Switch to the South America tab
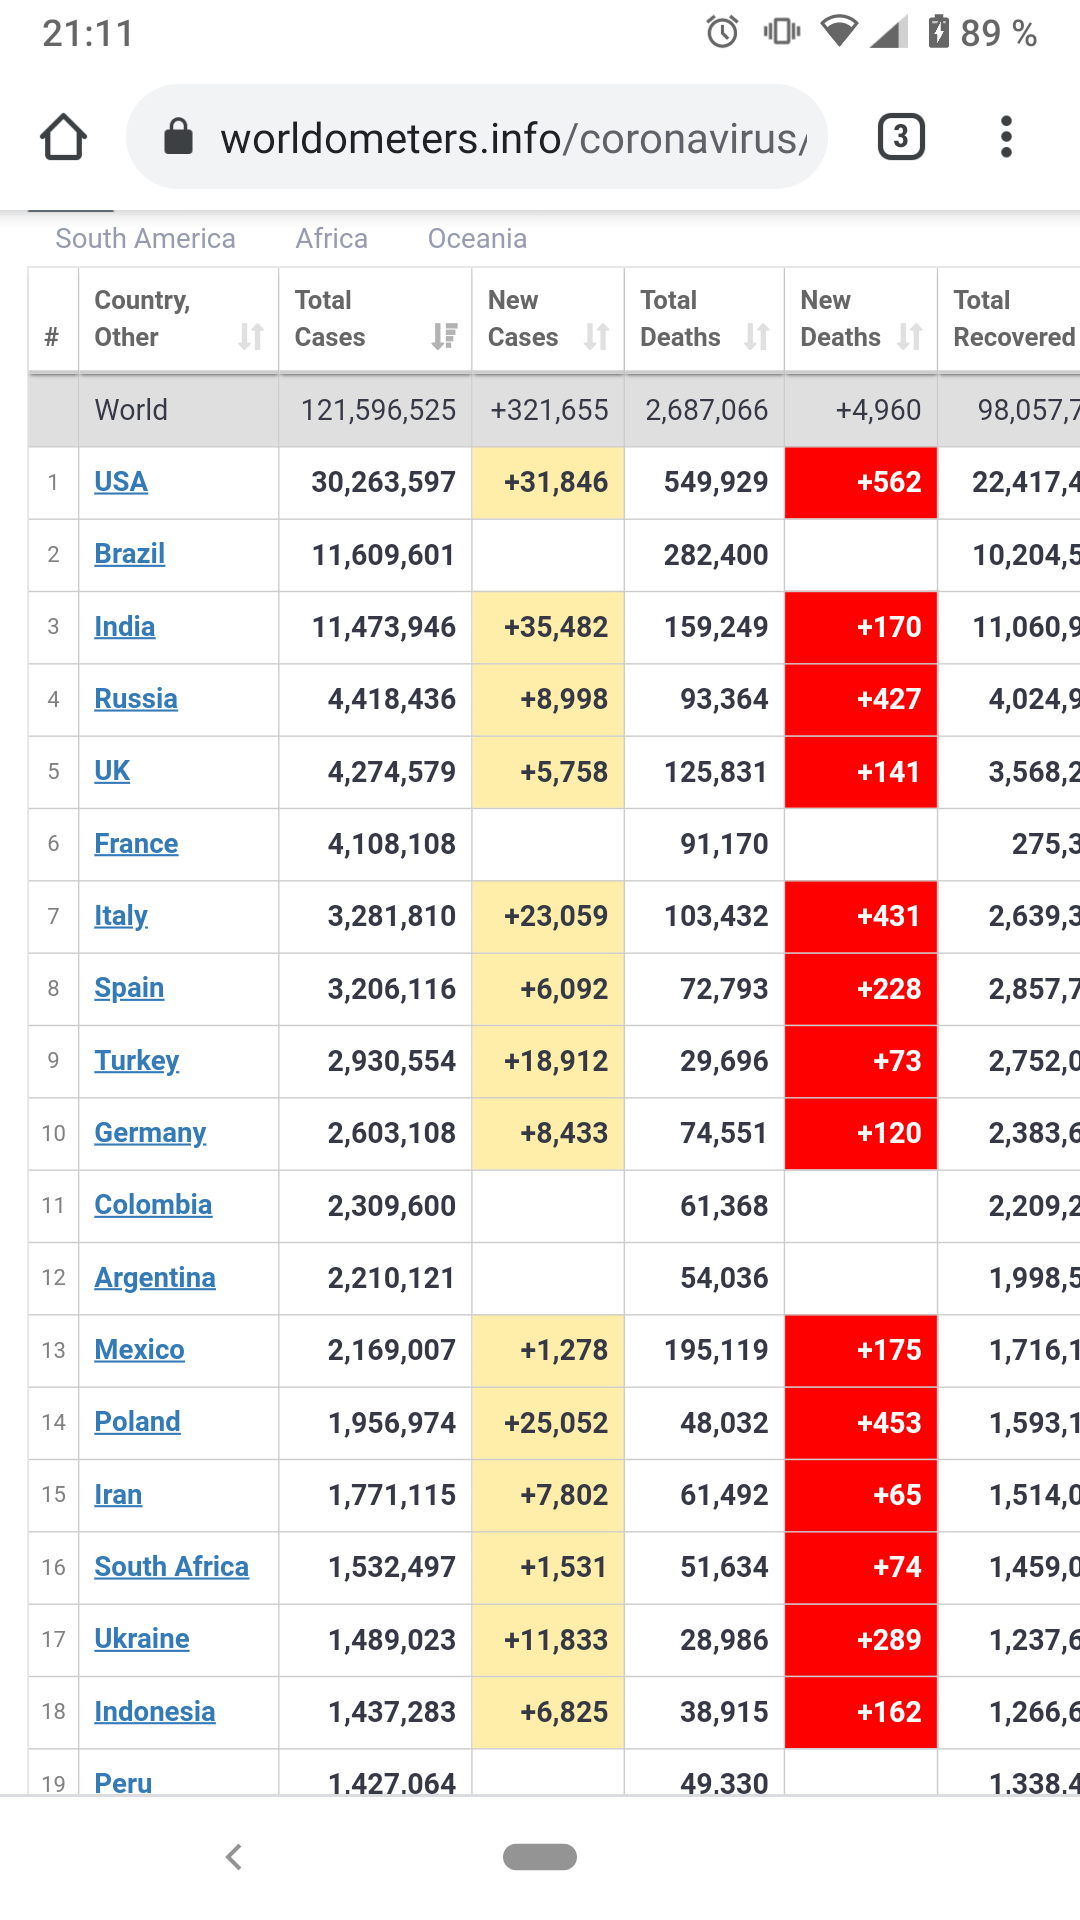This screenshot has height=1920, width=1080. [145, 239]
